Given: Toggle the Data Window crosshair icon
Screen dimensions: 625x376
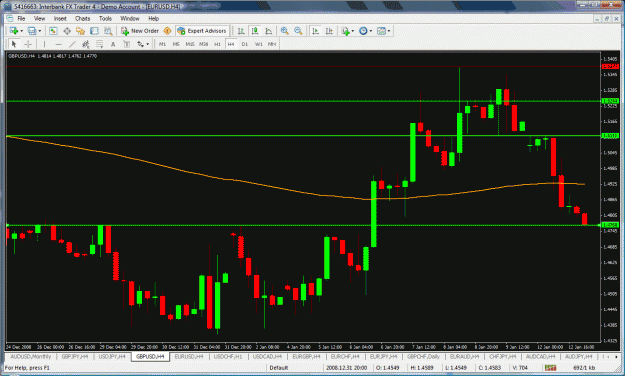Looking at the screenshot, I should [x=67, y=31].
